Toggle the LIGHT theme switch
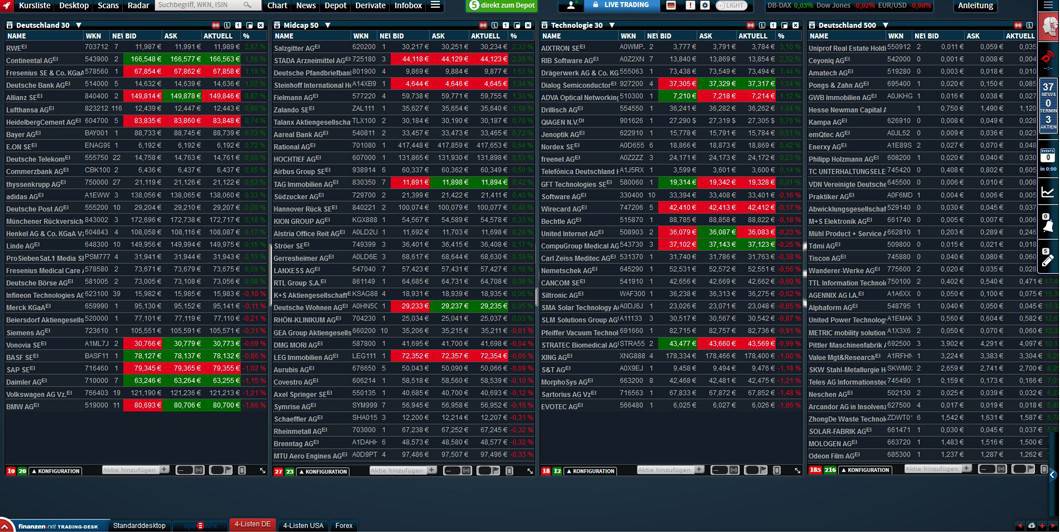Image resolution: width=1060 pixels, height=532 pixels. click(x=732, y=6)
